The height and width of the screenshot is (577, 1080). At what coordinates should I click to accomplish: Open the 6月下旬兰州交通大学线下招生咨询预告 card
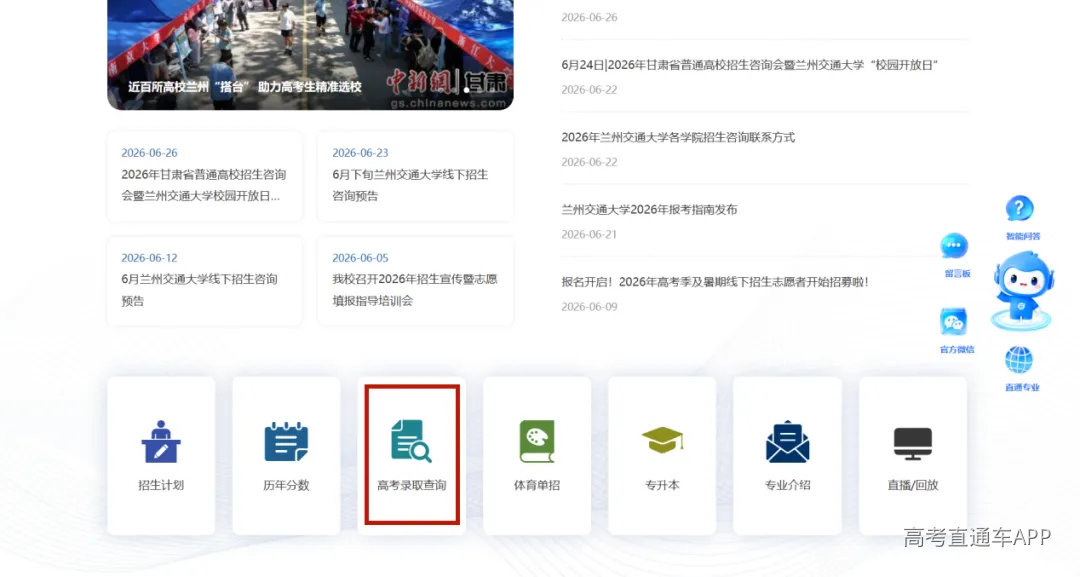point(415,177)
